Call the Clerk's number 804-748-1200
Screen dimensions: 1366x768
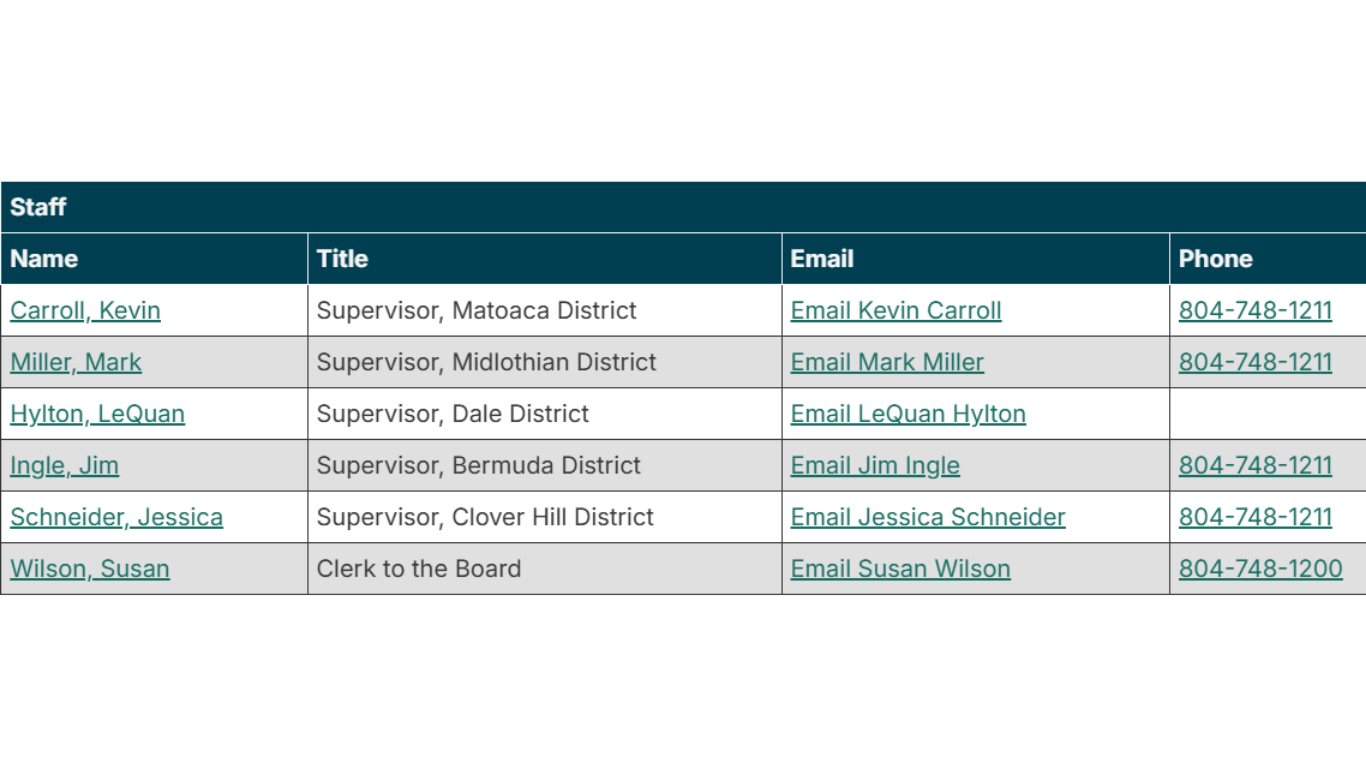pos(1260,569)
